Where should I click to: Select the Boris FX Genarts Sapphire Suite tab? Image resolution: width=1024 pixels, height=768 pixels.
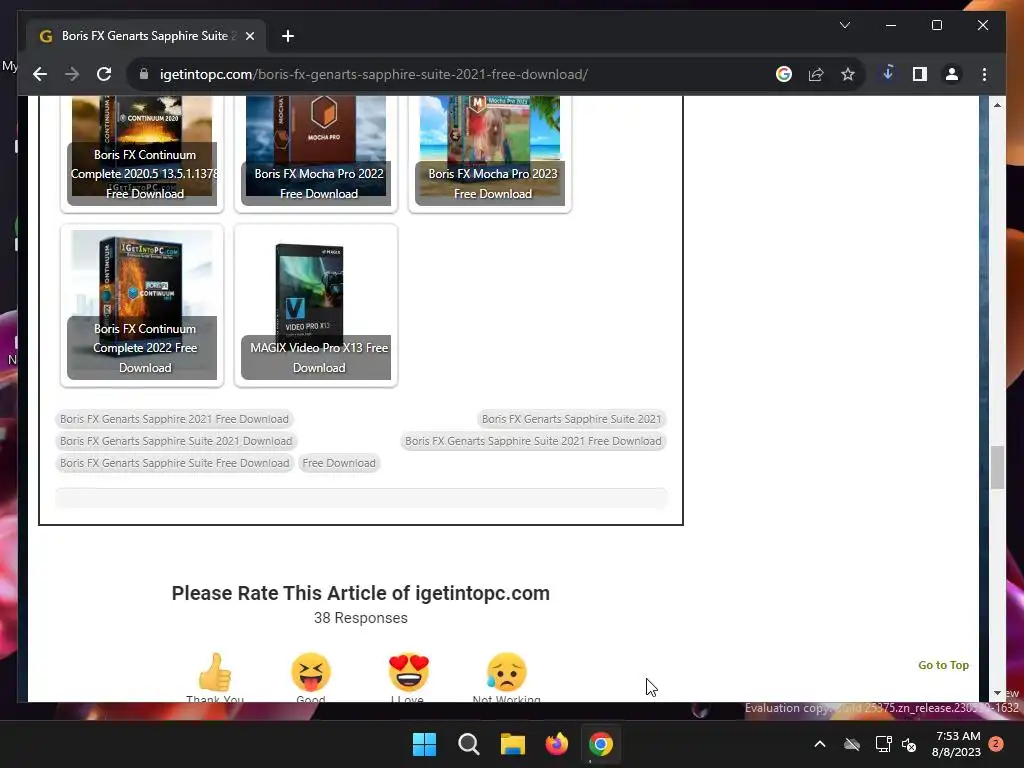pyautogui.click(x=145, y=36)
